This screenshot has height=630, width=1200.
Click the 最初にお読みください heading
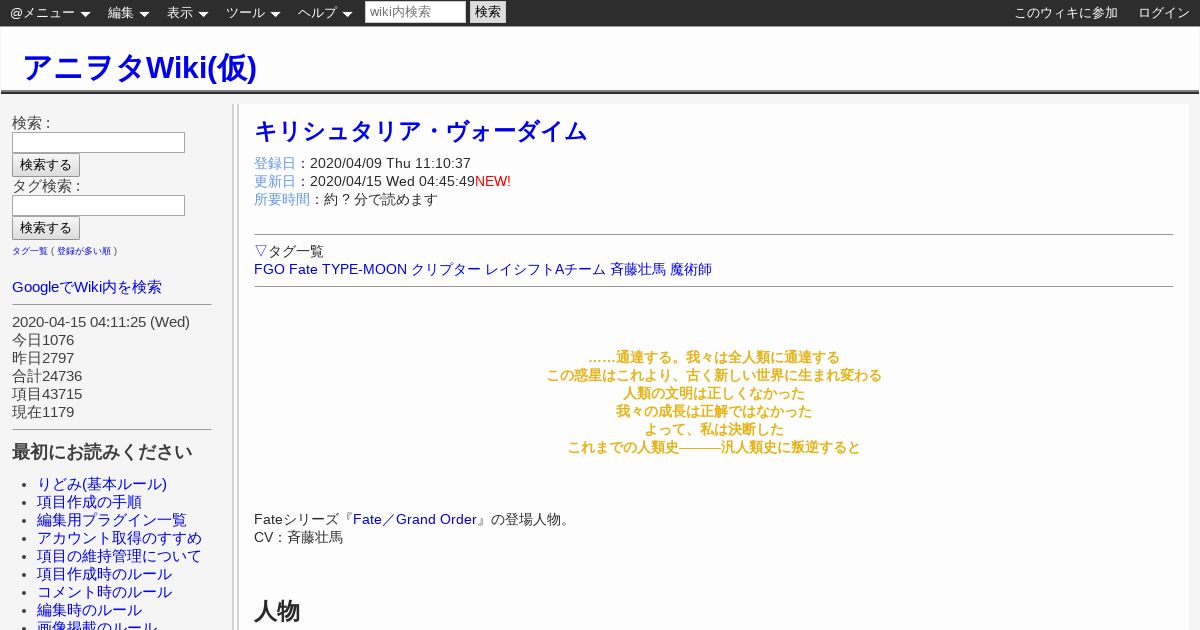102,452
